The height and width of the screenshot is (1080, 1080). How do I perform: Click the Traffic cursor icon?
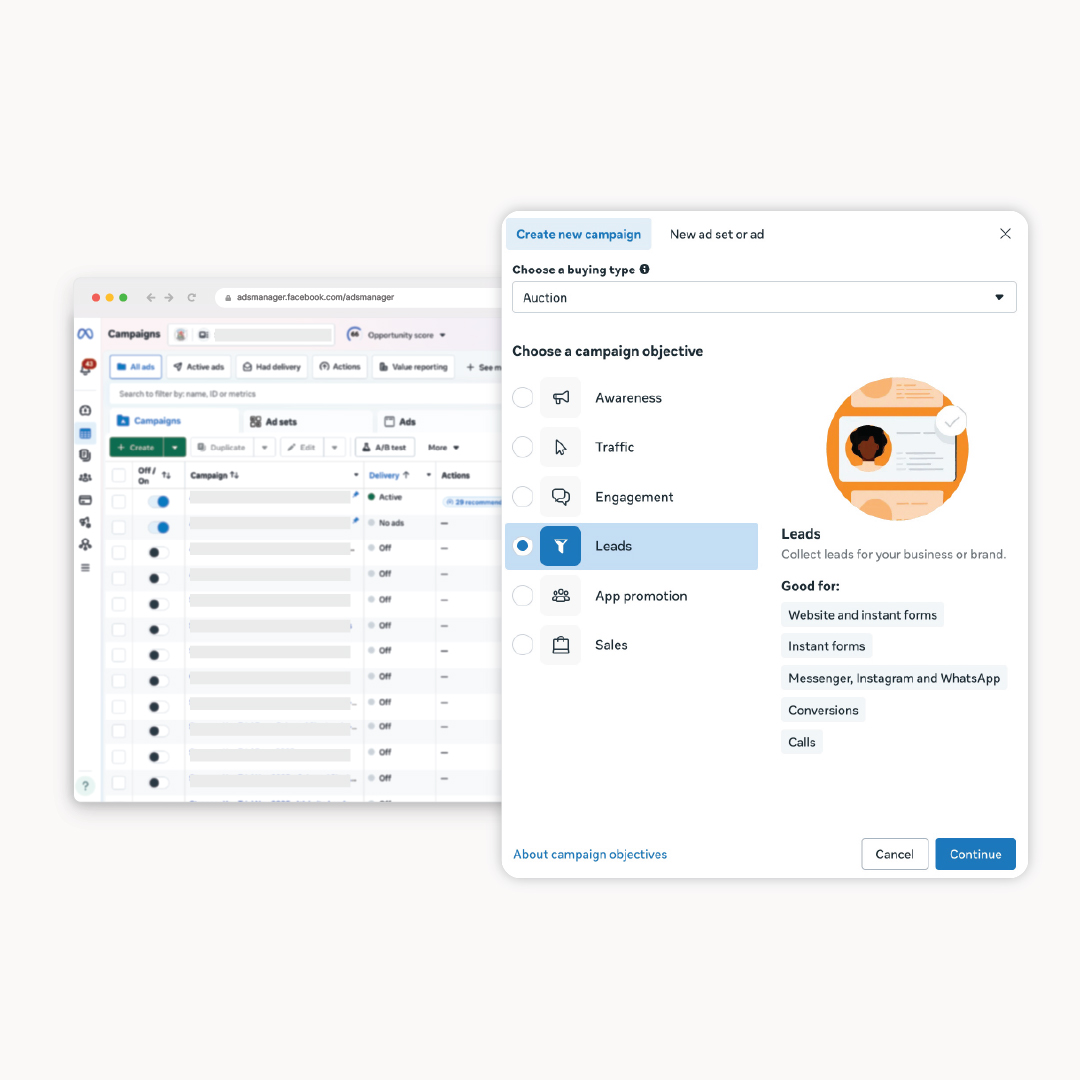point(560,447)
